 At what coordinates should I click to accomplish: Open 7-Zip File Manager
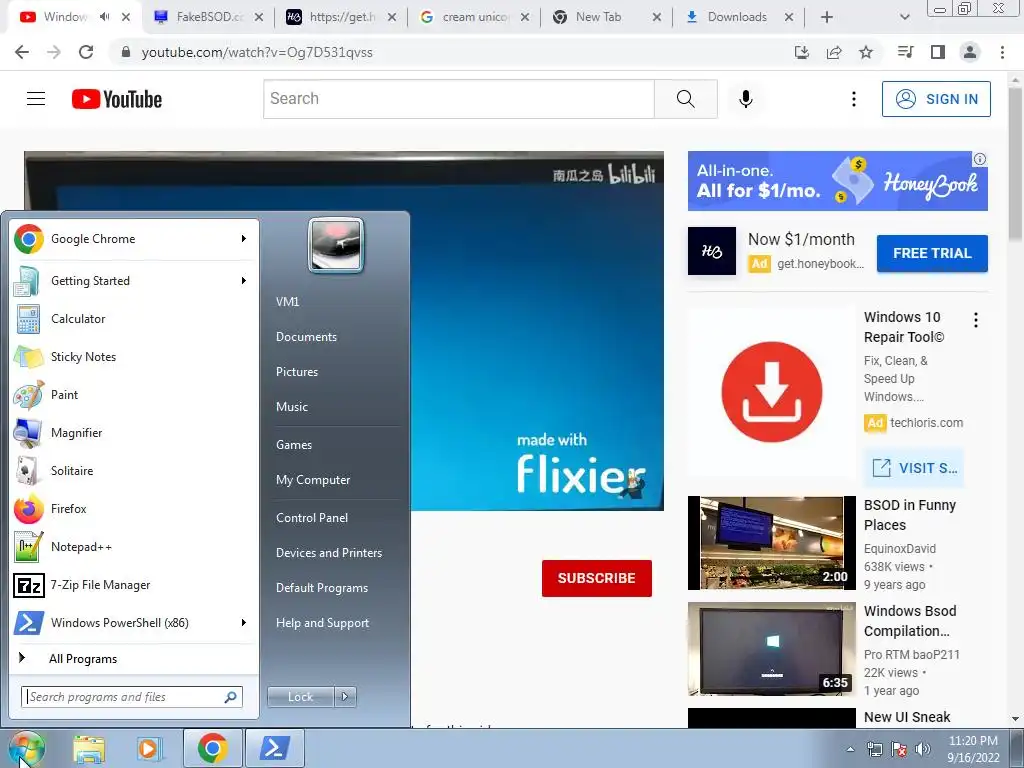coord(134,584)
